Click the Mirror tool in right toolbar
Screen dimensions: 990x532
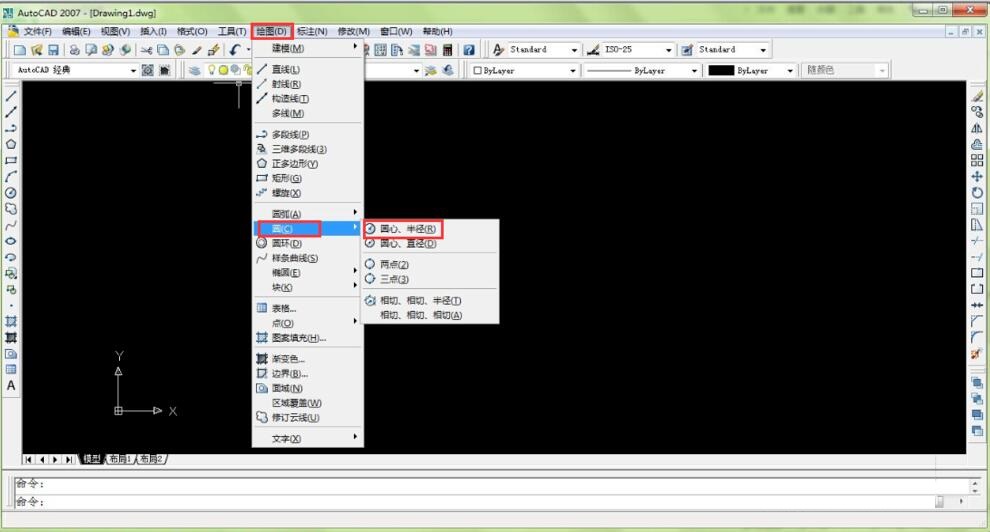point(977,128)
